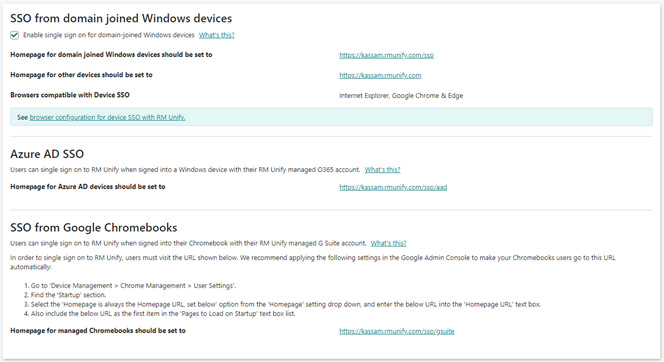Open https://kassam.rmunify.com/sso link
Screen dimensions: 664x362
pyautogui.click(x=386, y=55)
